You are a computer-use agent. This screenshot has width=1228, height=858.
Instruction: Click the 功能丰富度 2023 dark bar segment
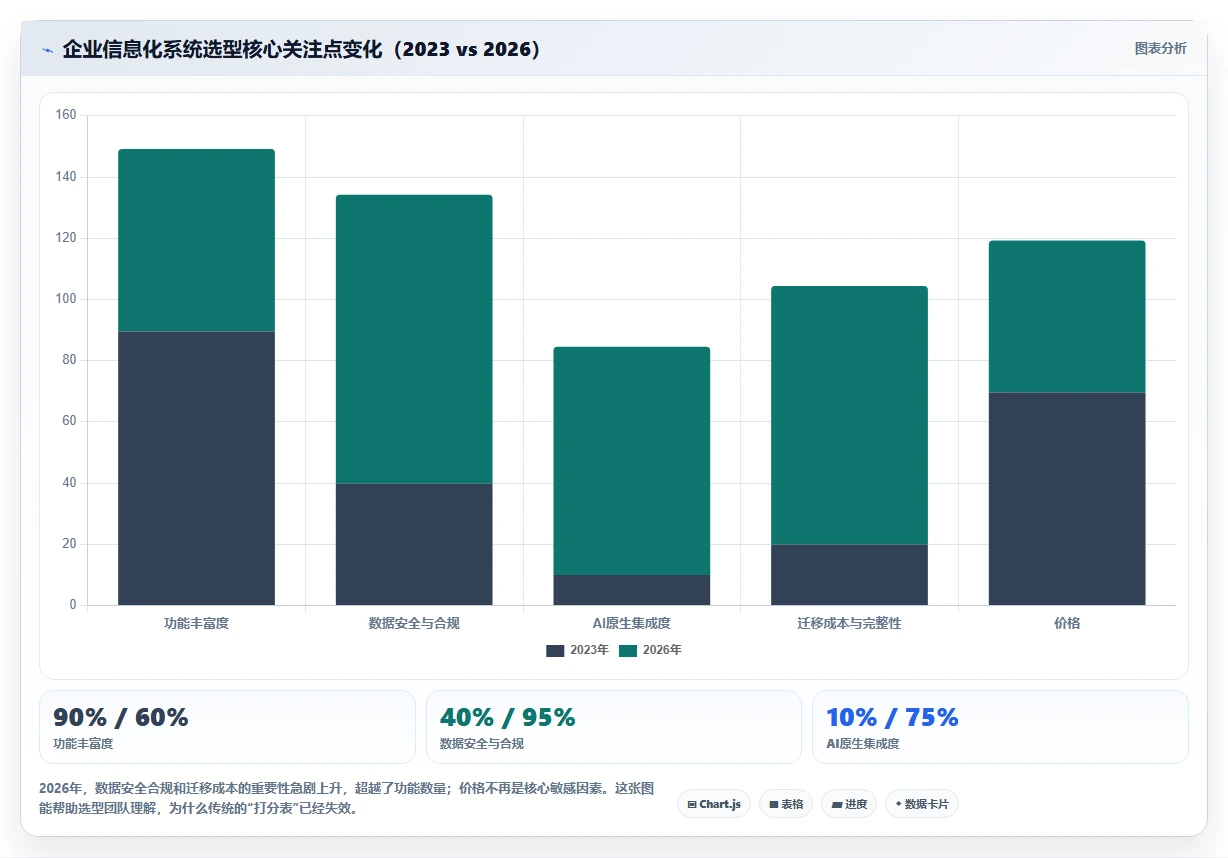196,468
